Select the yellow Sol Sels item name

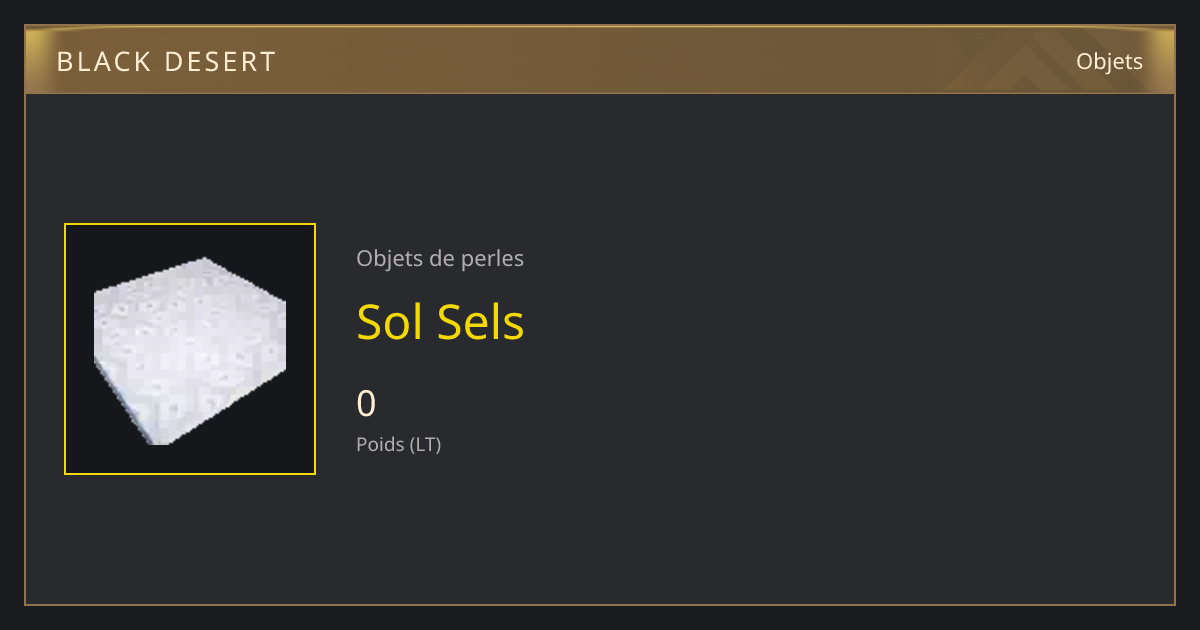440,322
